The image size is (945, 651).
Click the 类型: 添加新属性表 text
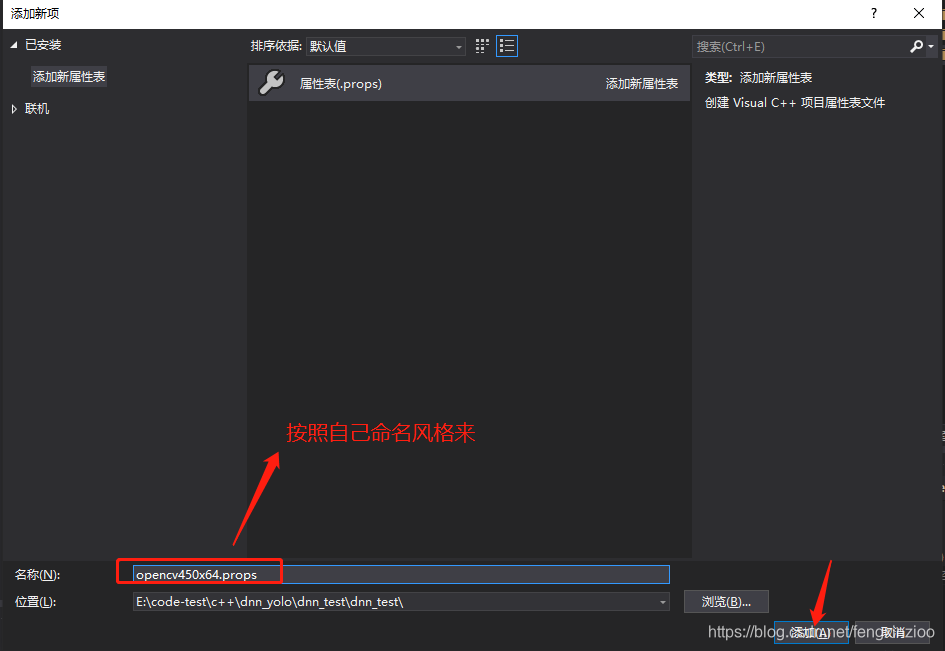pos(758,78)
